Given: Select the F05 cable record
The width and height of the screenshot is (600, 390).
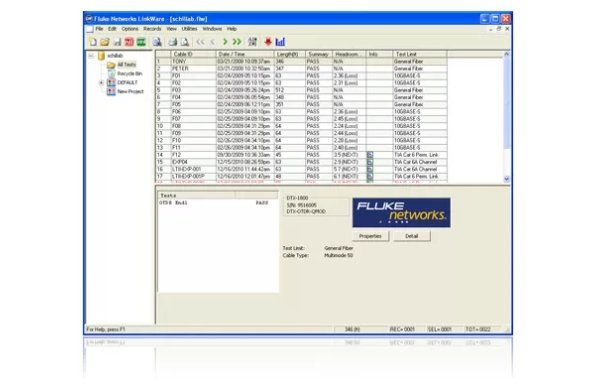Looking at the screenshot, I should [301, 104].
